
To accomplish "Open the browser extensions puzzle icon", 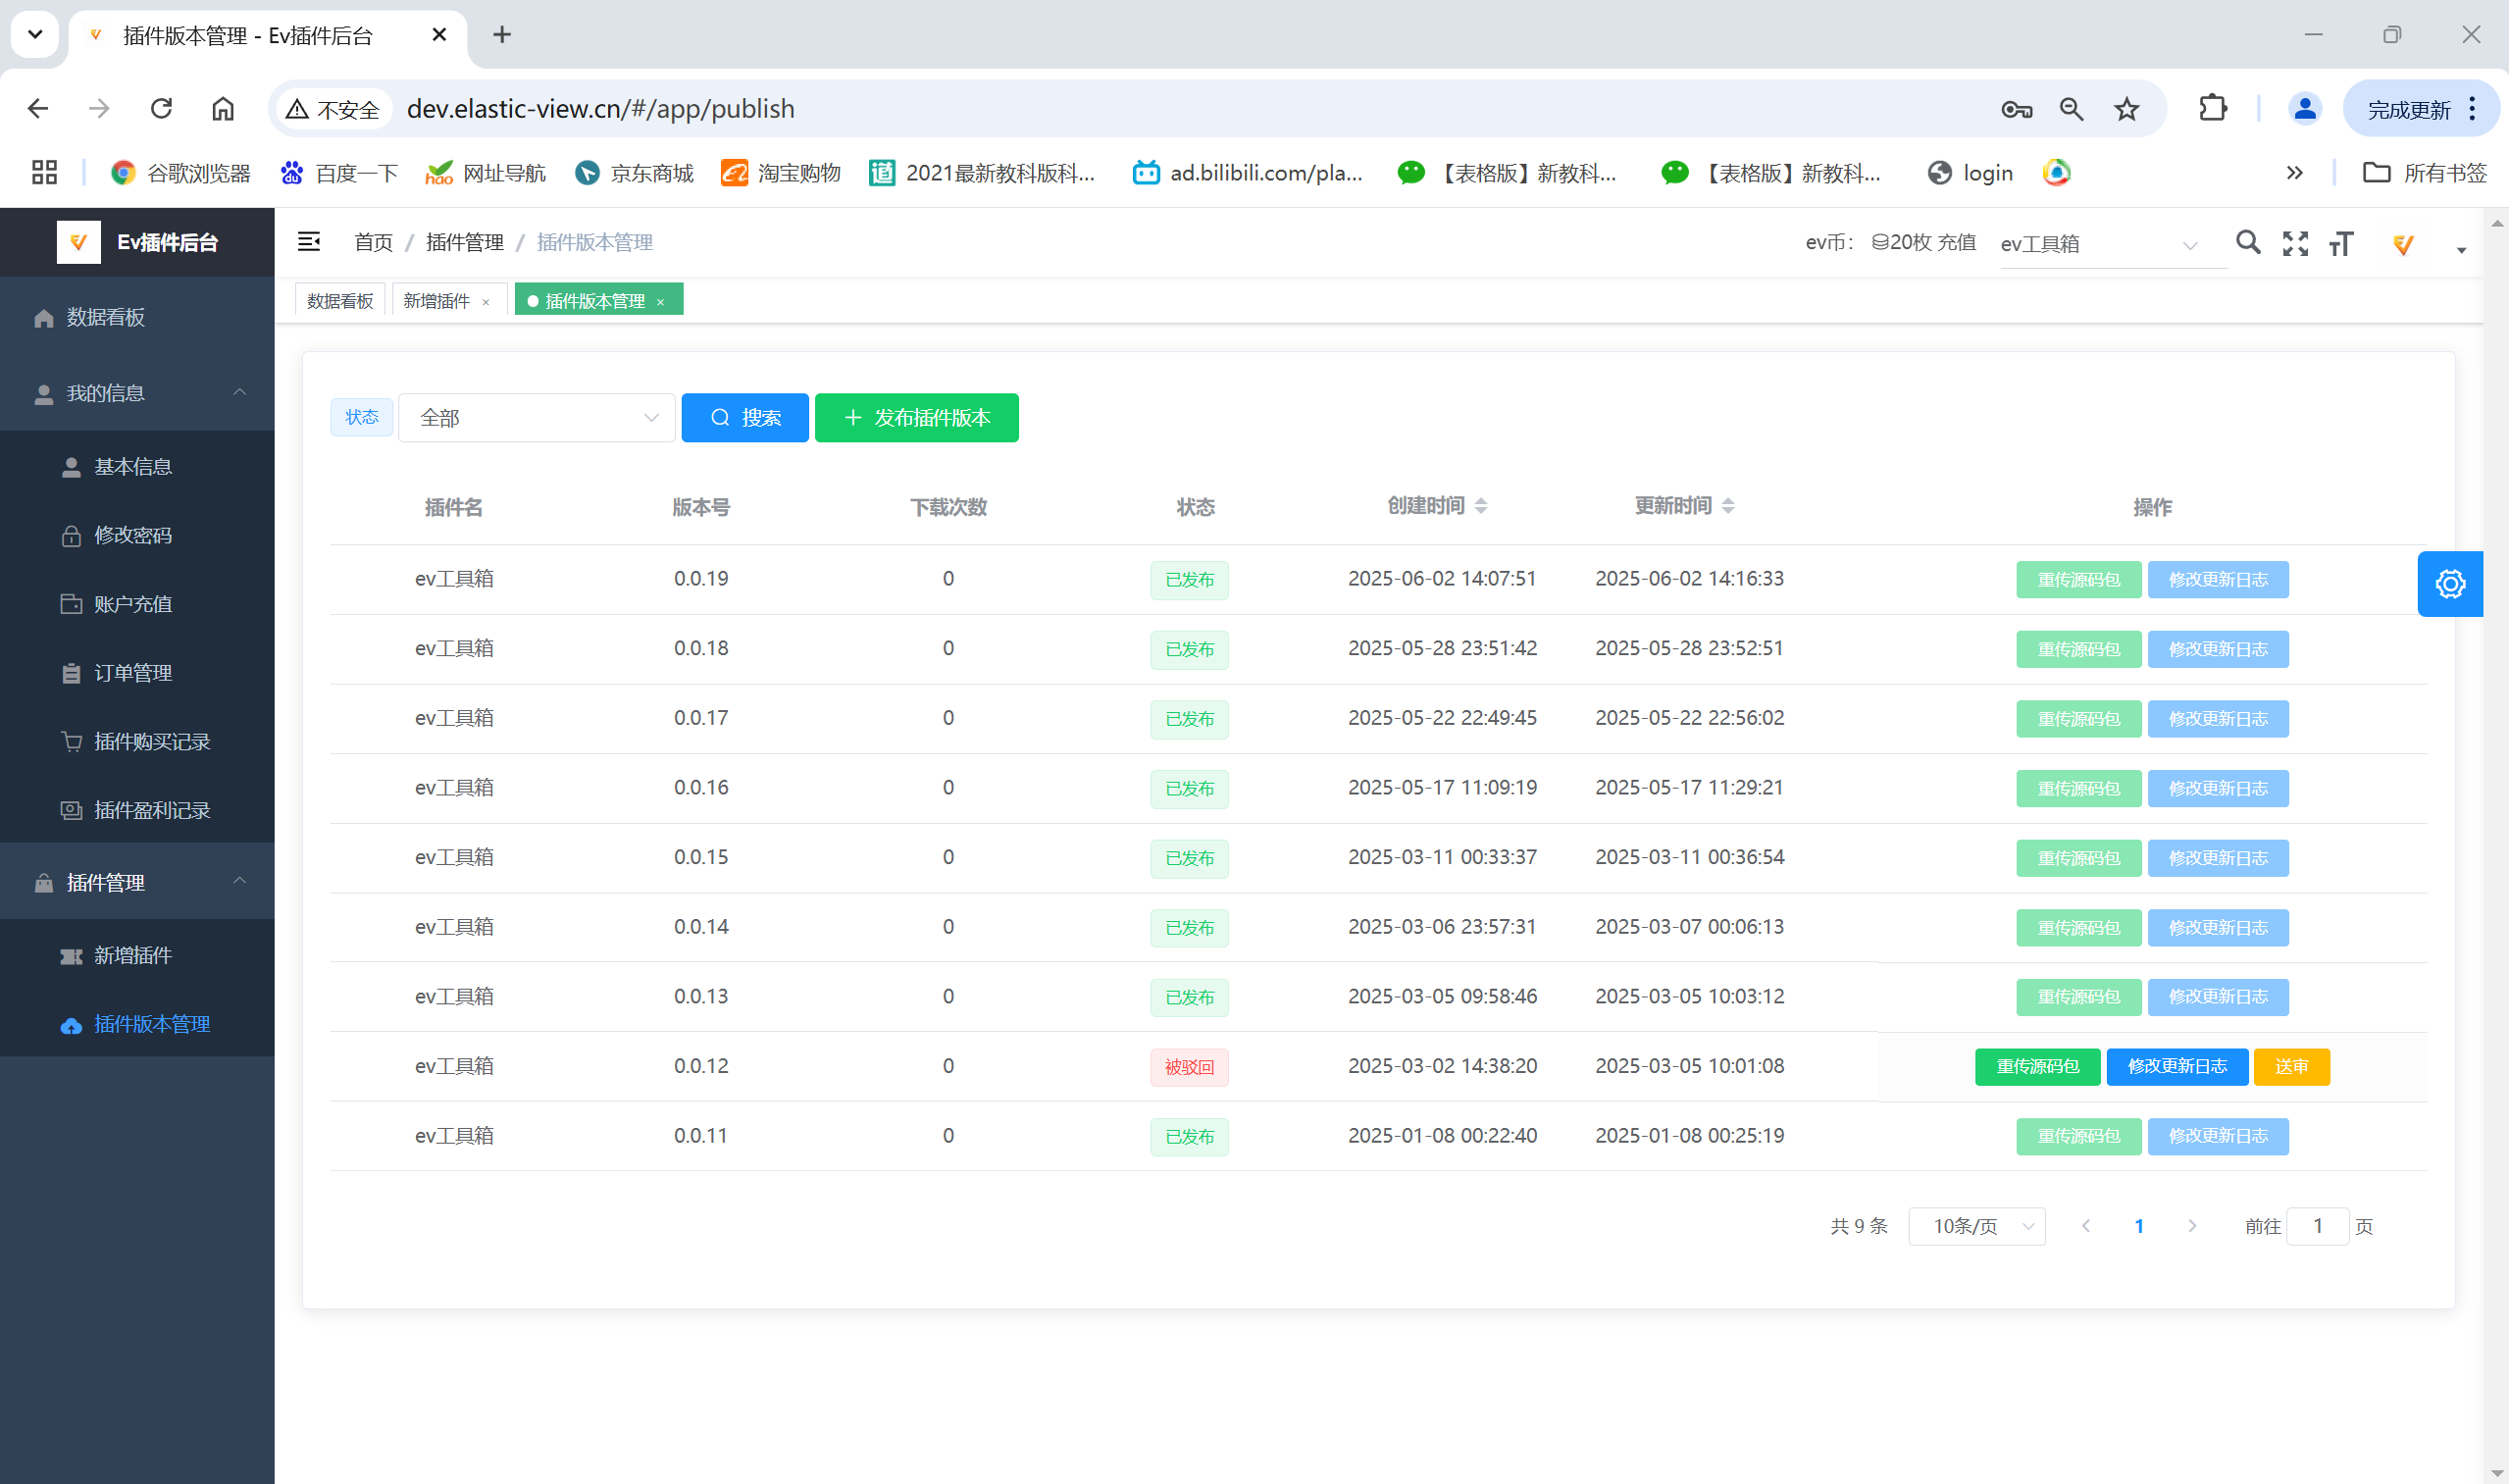I will click(x=2213, y=109).
